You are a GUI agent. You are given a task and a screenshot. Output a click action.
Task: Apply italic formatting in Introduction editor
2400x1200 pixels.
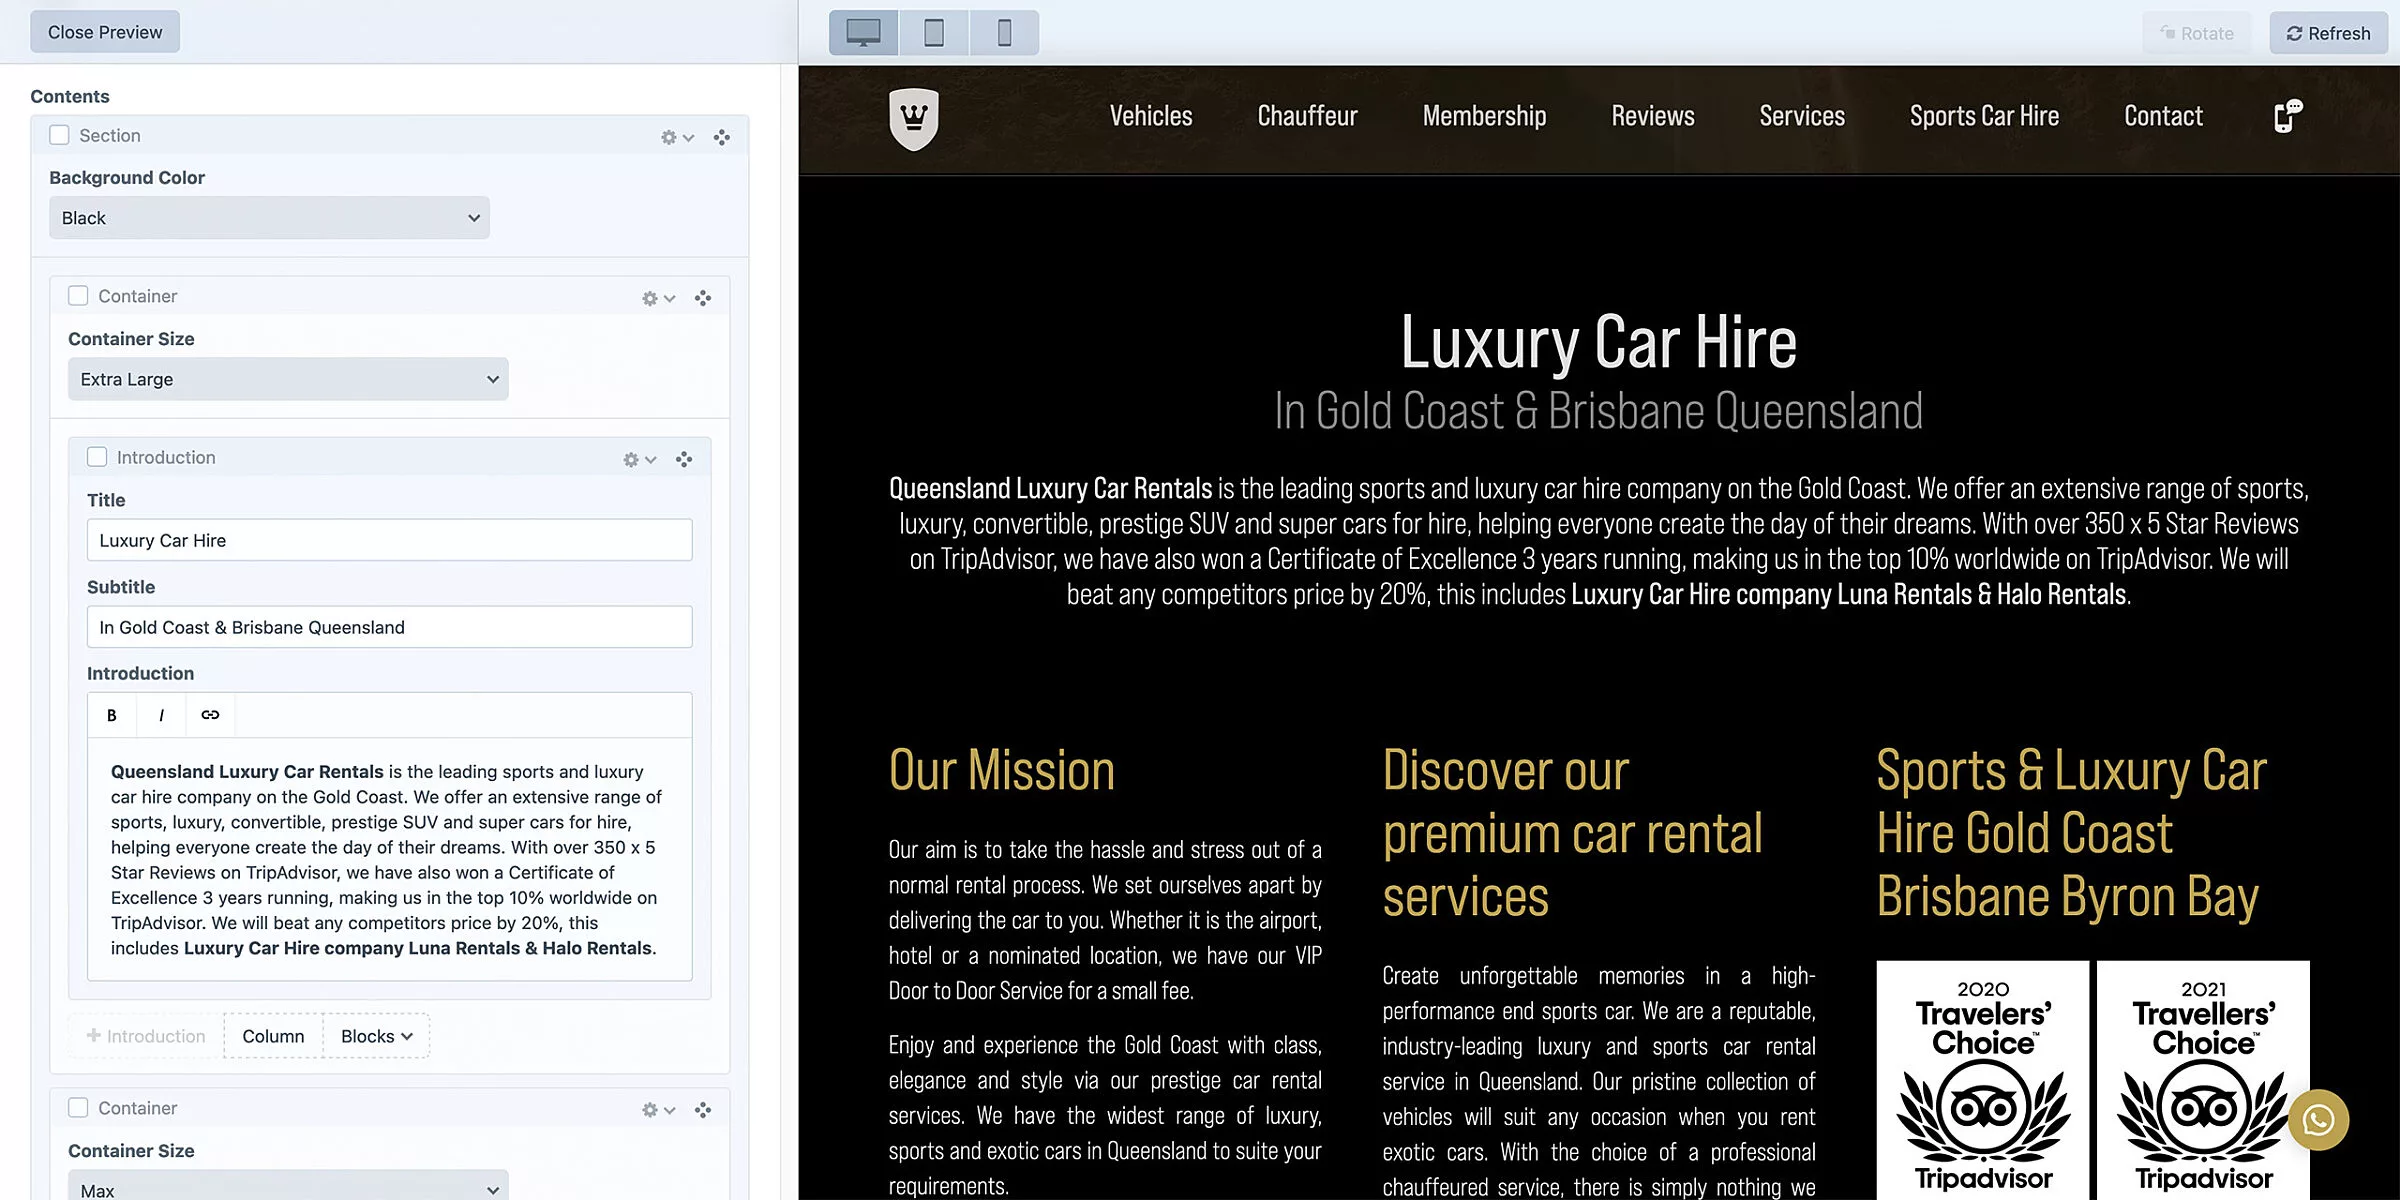(x=161, y=715)
